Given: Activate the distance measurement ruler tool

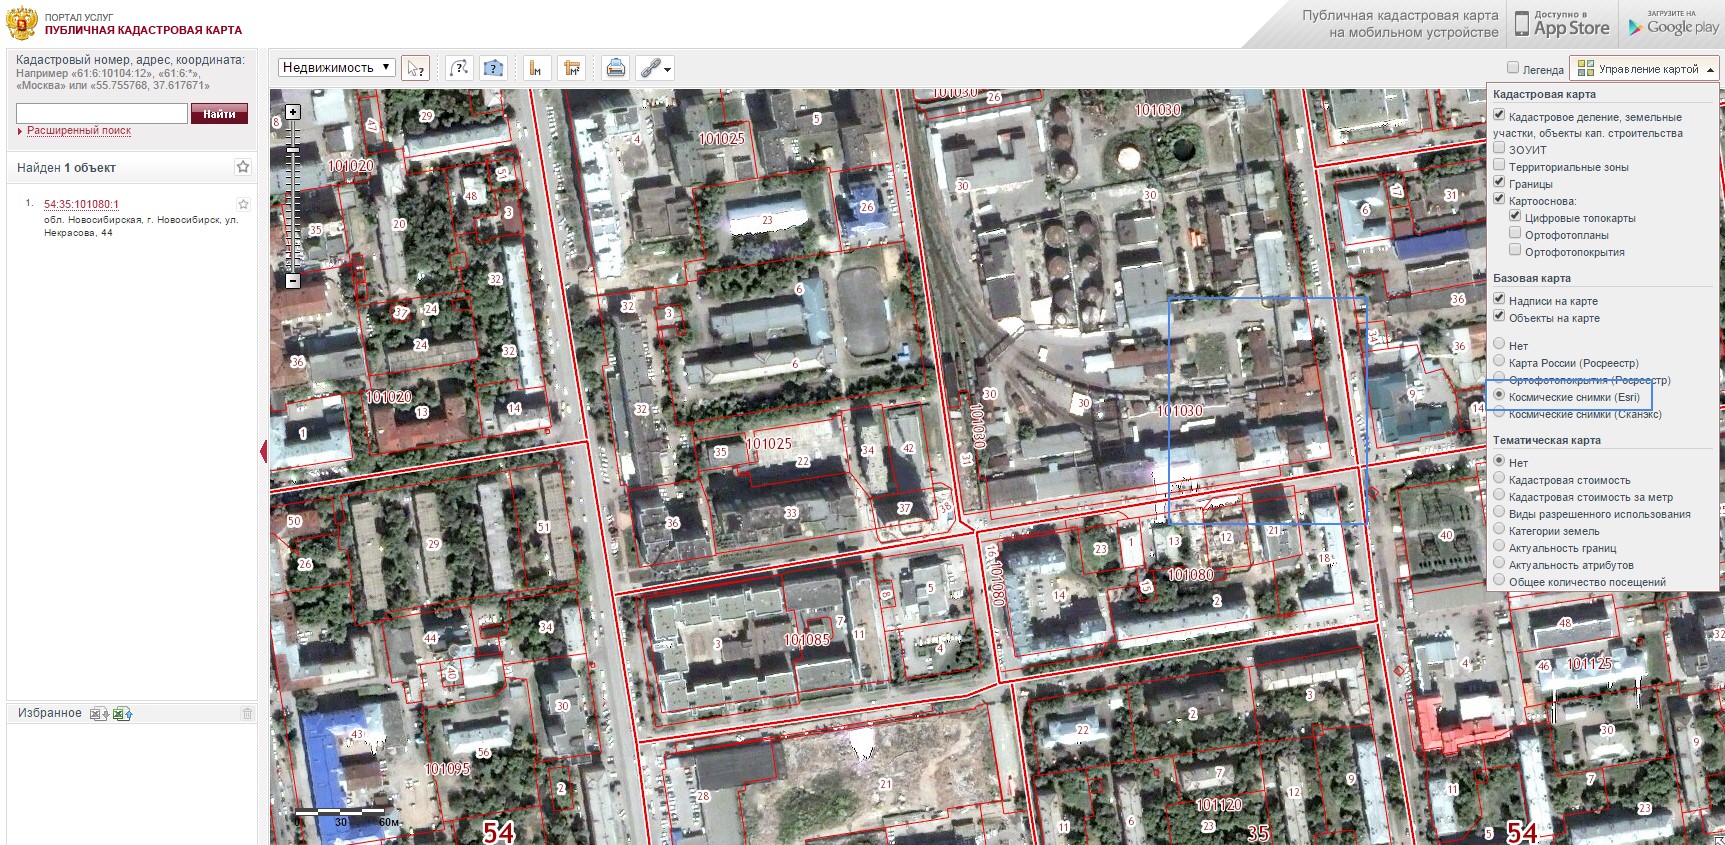Looking at the screenshot, I should (536, 68).
